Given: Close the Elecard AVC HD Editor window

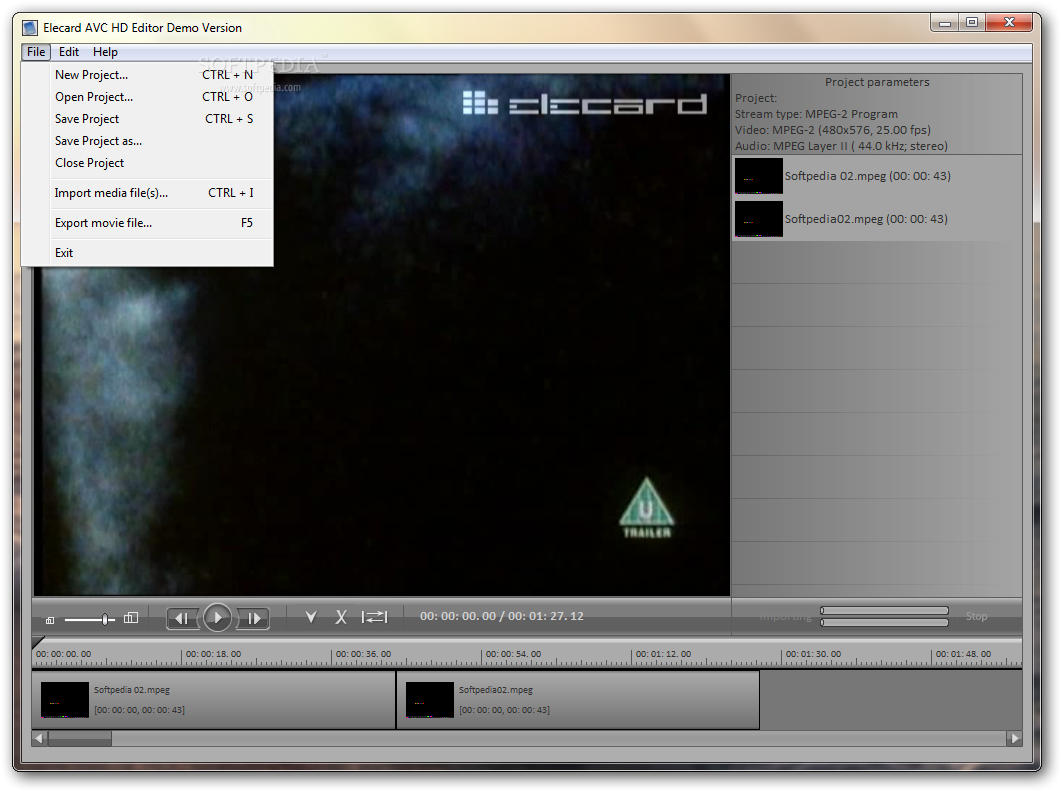Looking at the screenshot, I should (x=1009, y=22).
